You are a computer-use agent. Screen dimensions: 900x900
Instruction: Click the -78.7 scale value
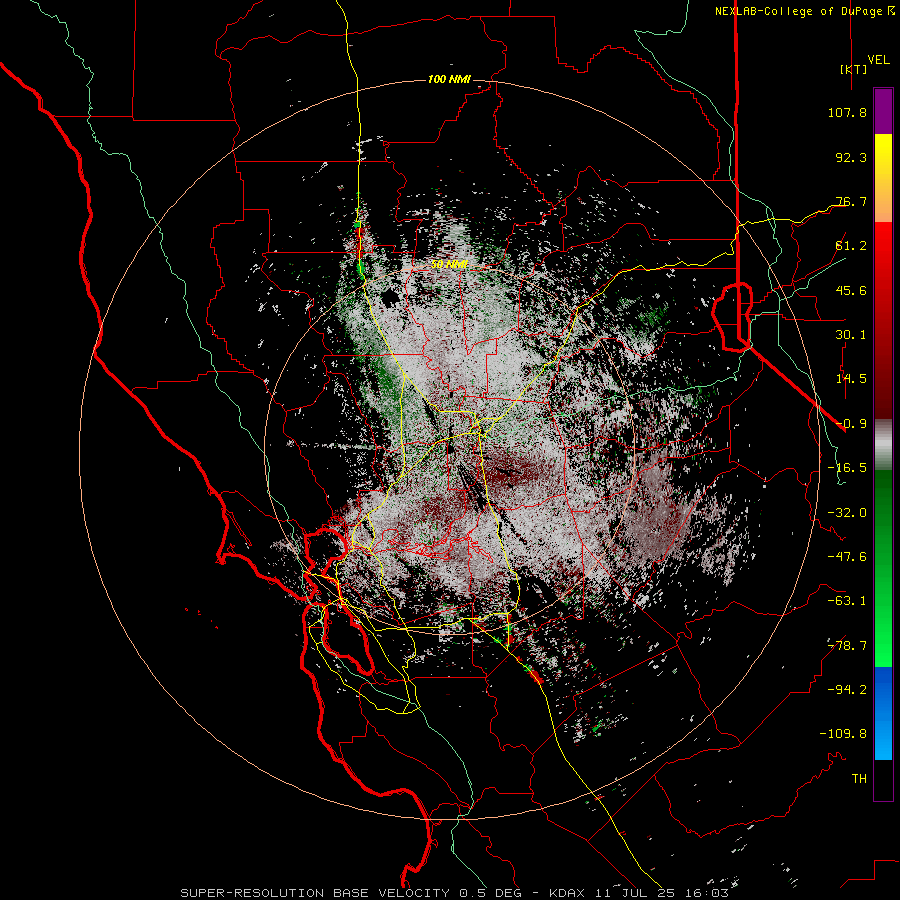tap(847, 646)
